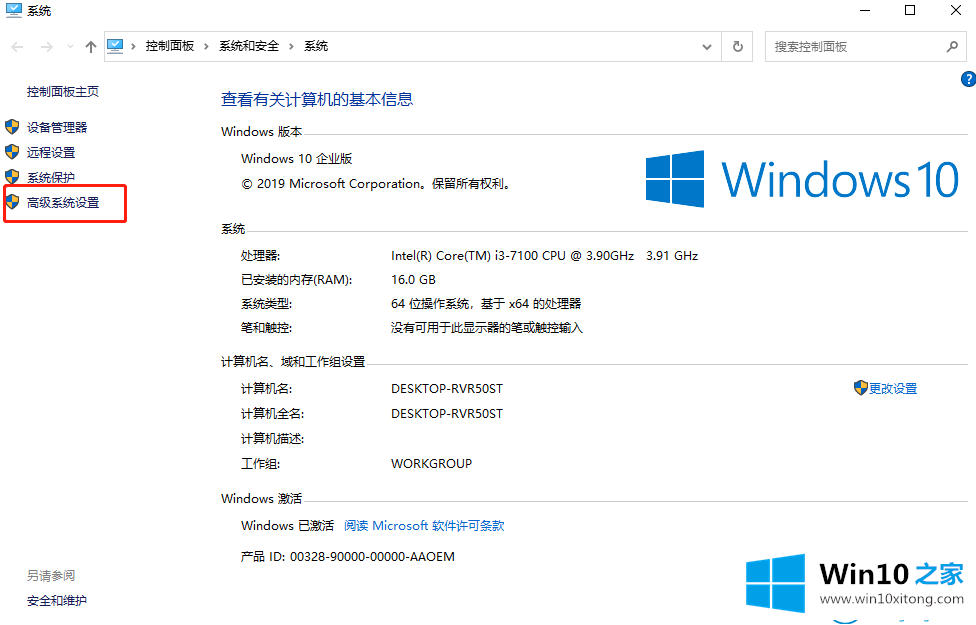Image resolution: width=976 pixels, height=625 pixels.
Task: Click the computer icon in the address bar
Action: [115, 46]
